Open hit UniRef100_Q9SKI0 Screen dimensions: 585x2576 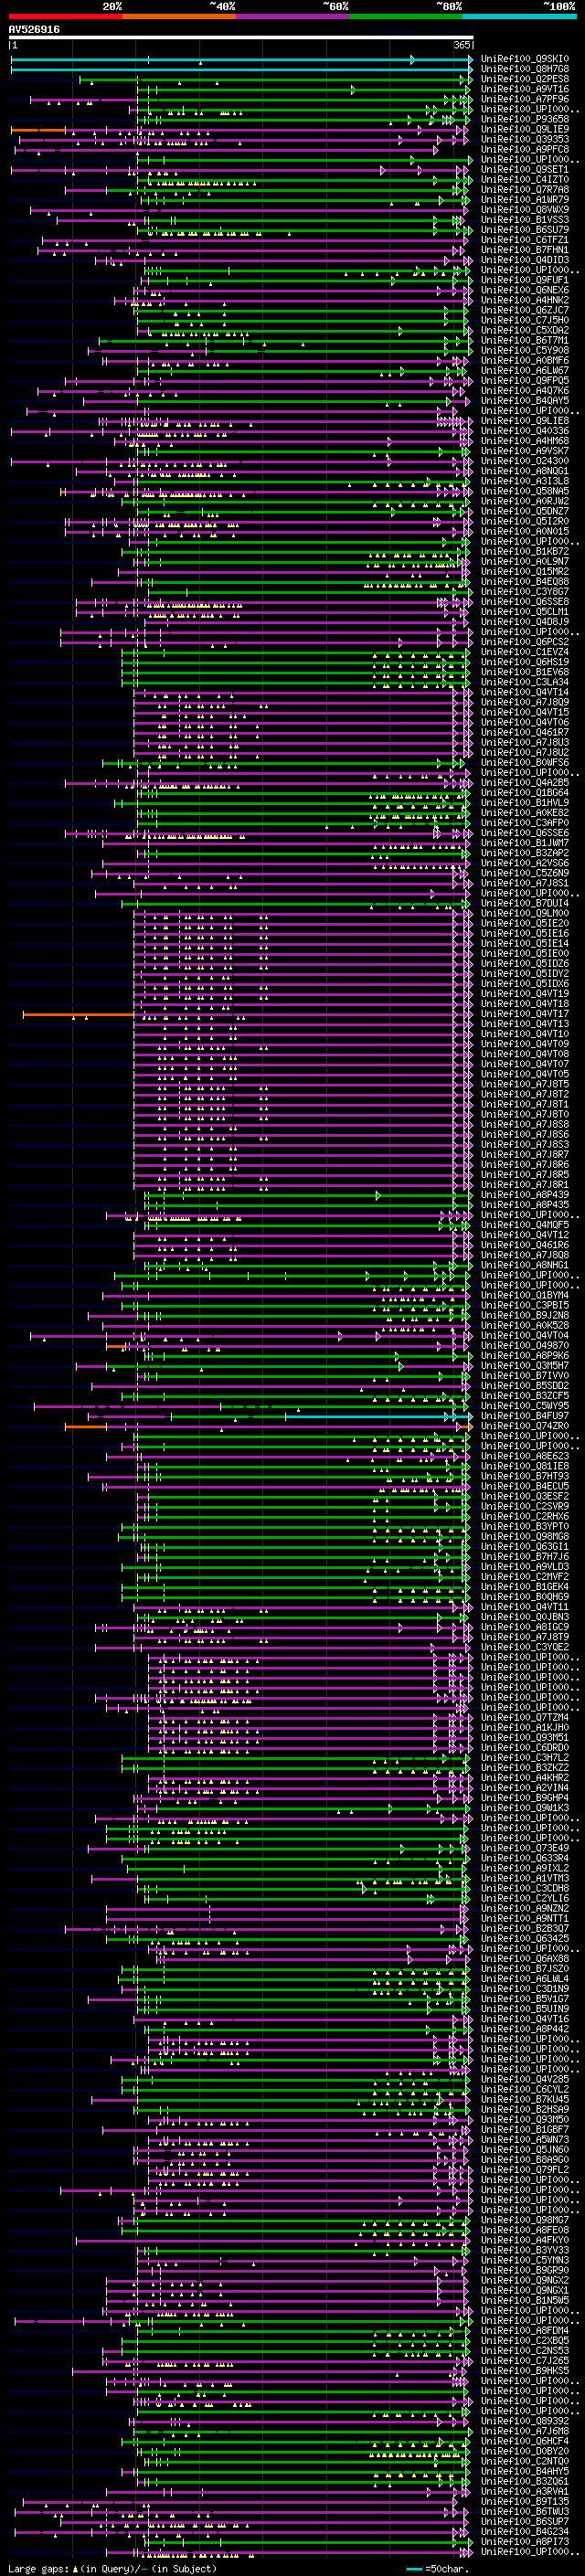[525, 59]
